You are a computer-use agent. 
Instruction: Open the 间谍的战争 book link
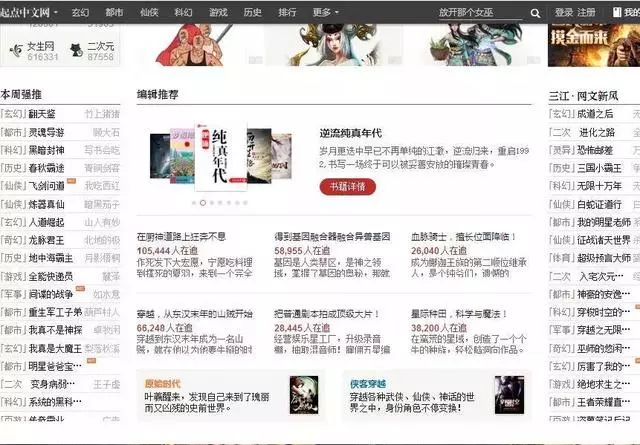[x=51, y=294]
